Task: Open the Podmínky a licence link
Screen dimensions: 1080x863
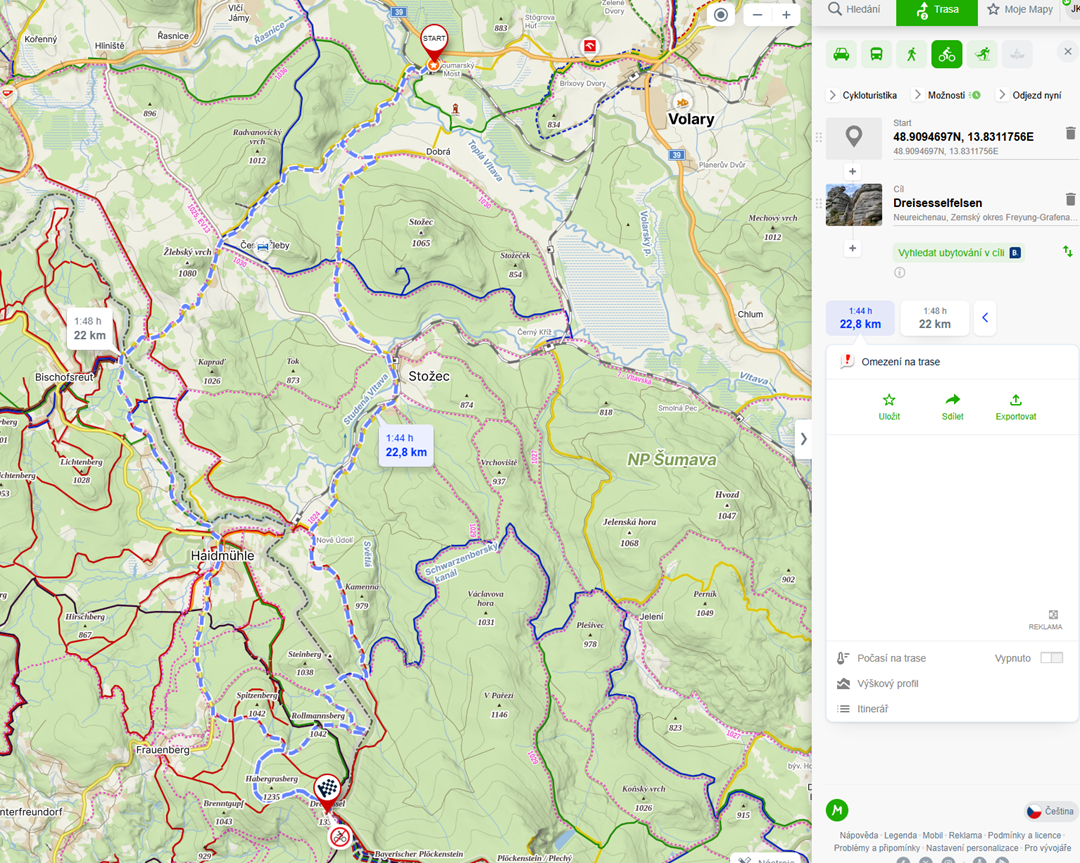Action: (x=1024, y=835)
